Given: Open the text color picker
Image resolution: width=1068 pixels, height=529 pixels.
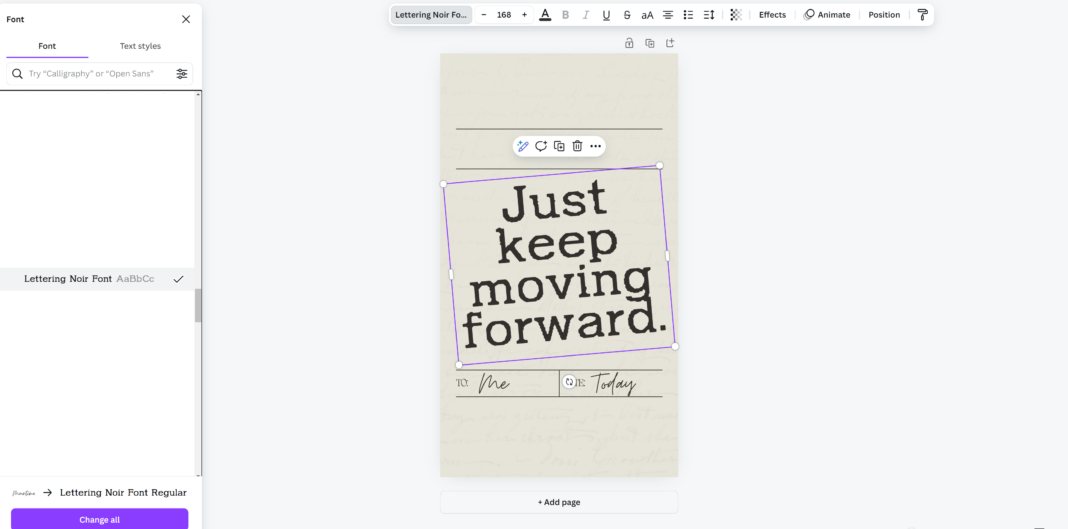Looking at the screenshot, I should pyautogui.click(x=545, y=15).
